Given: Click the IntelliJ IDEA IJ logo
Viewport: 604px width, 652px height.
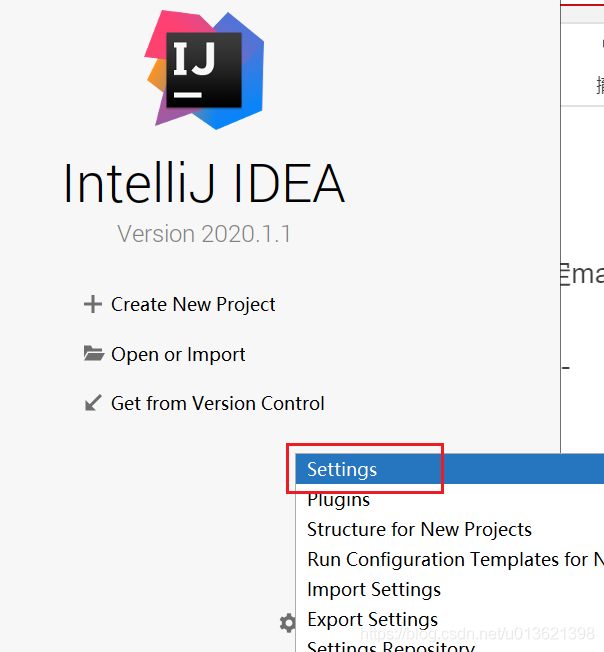Looking at the screenshot, I should point(204,69).
